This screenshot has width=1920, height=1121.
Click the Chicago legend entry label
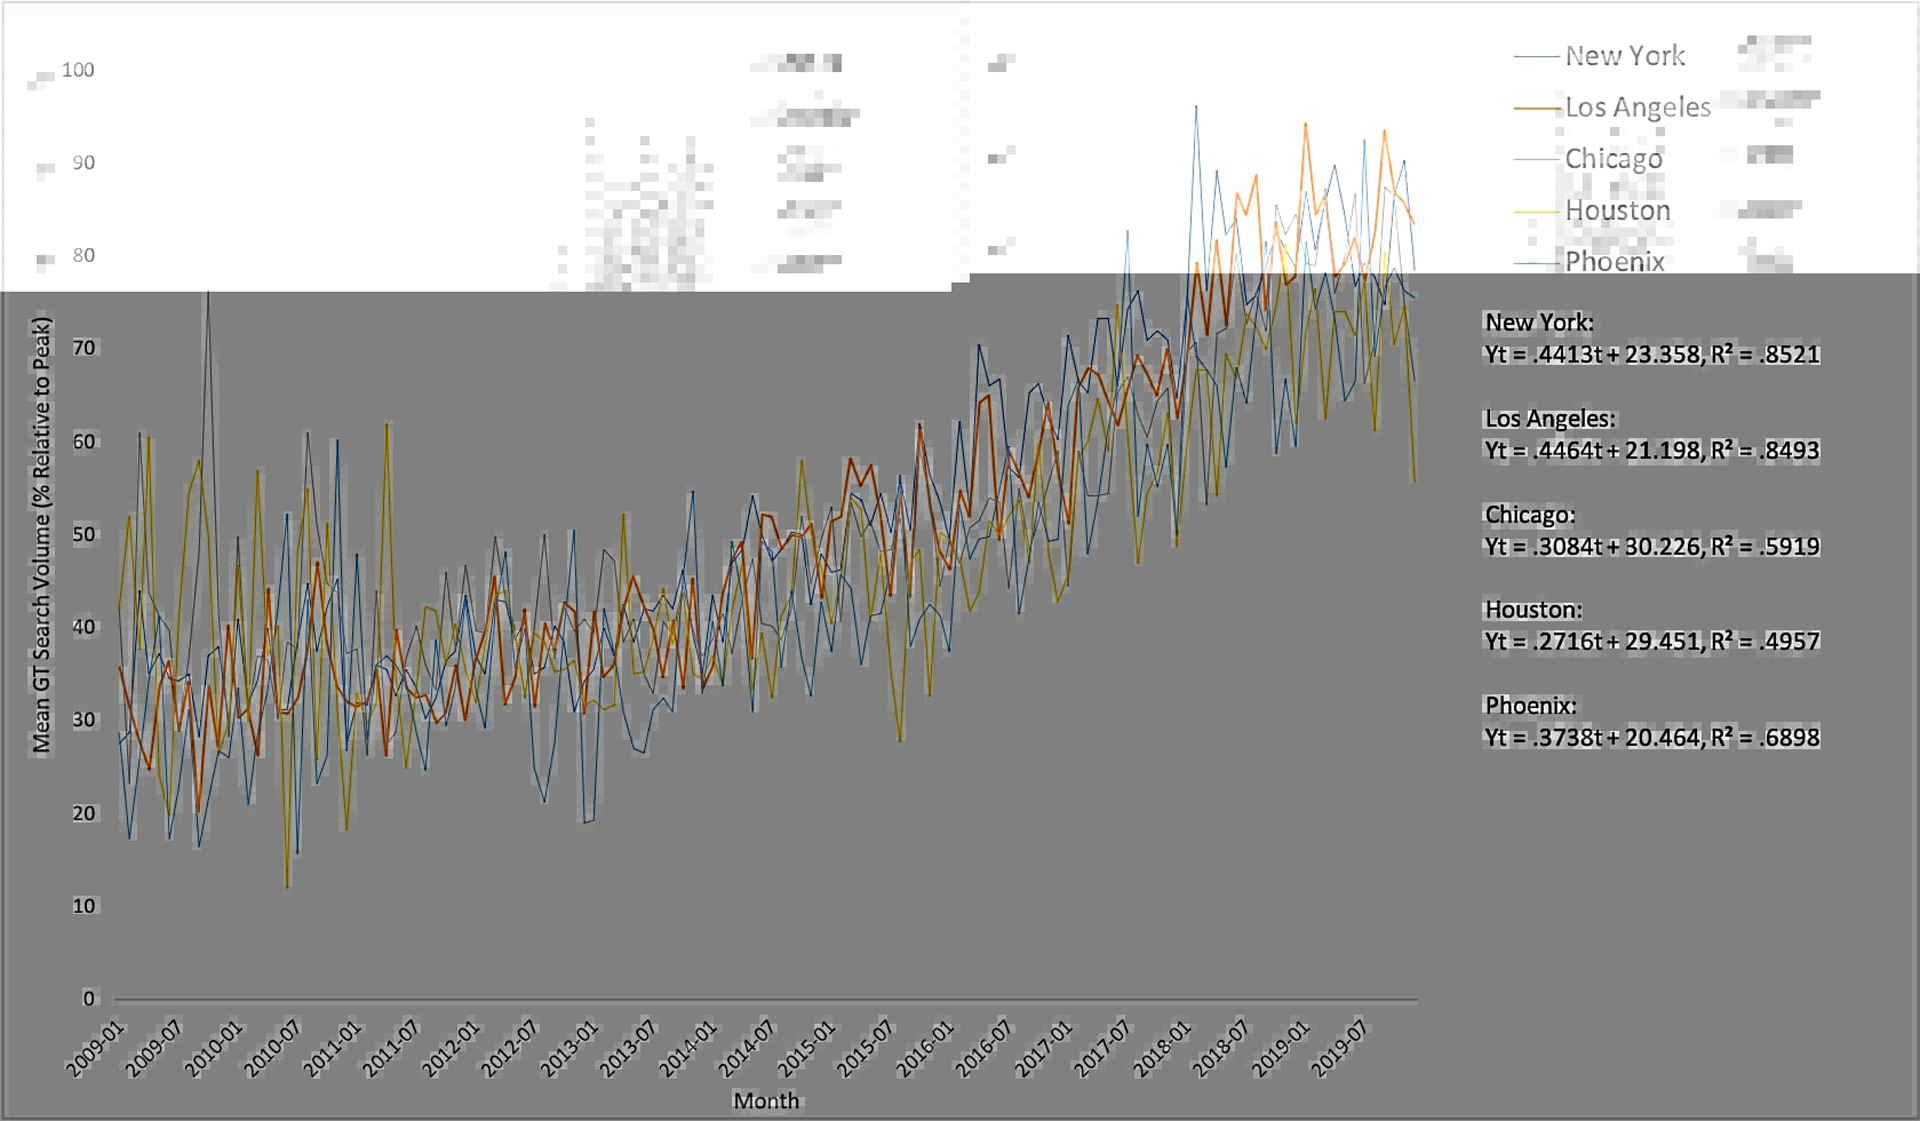(x=1614, y=159)
